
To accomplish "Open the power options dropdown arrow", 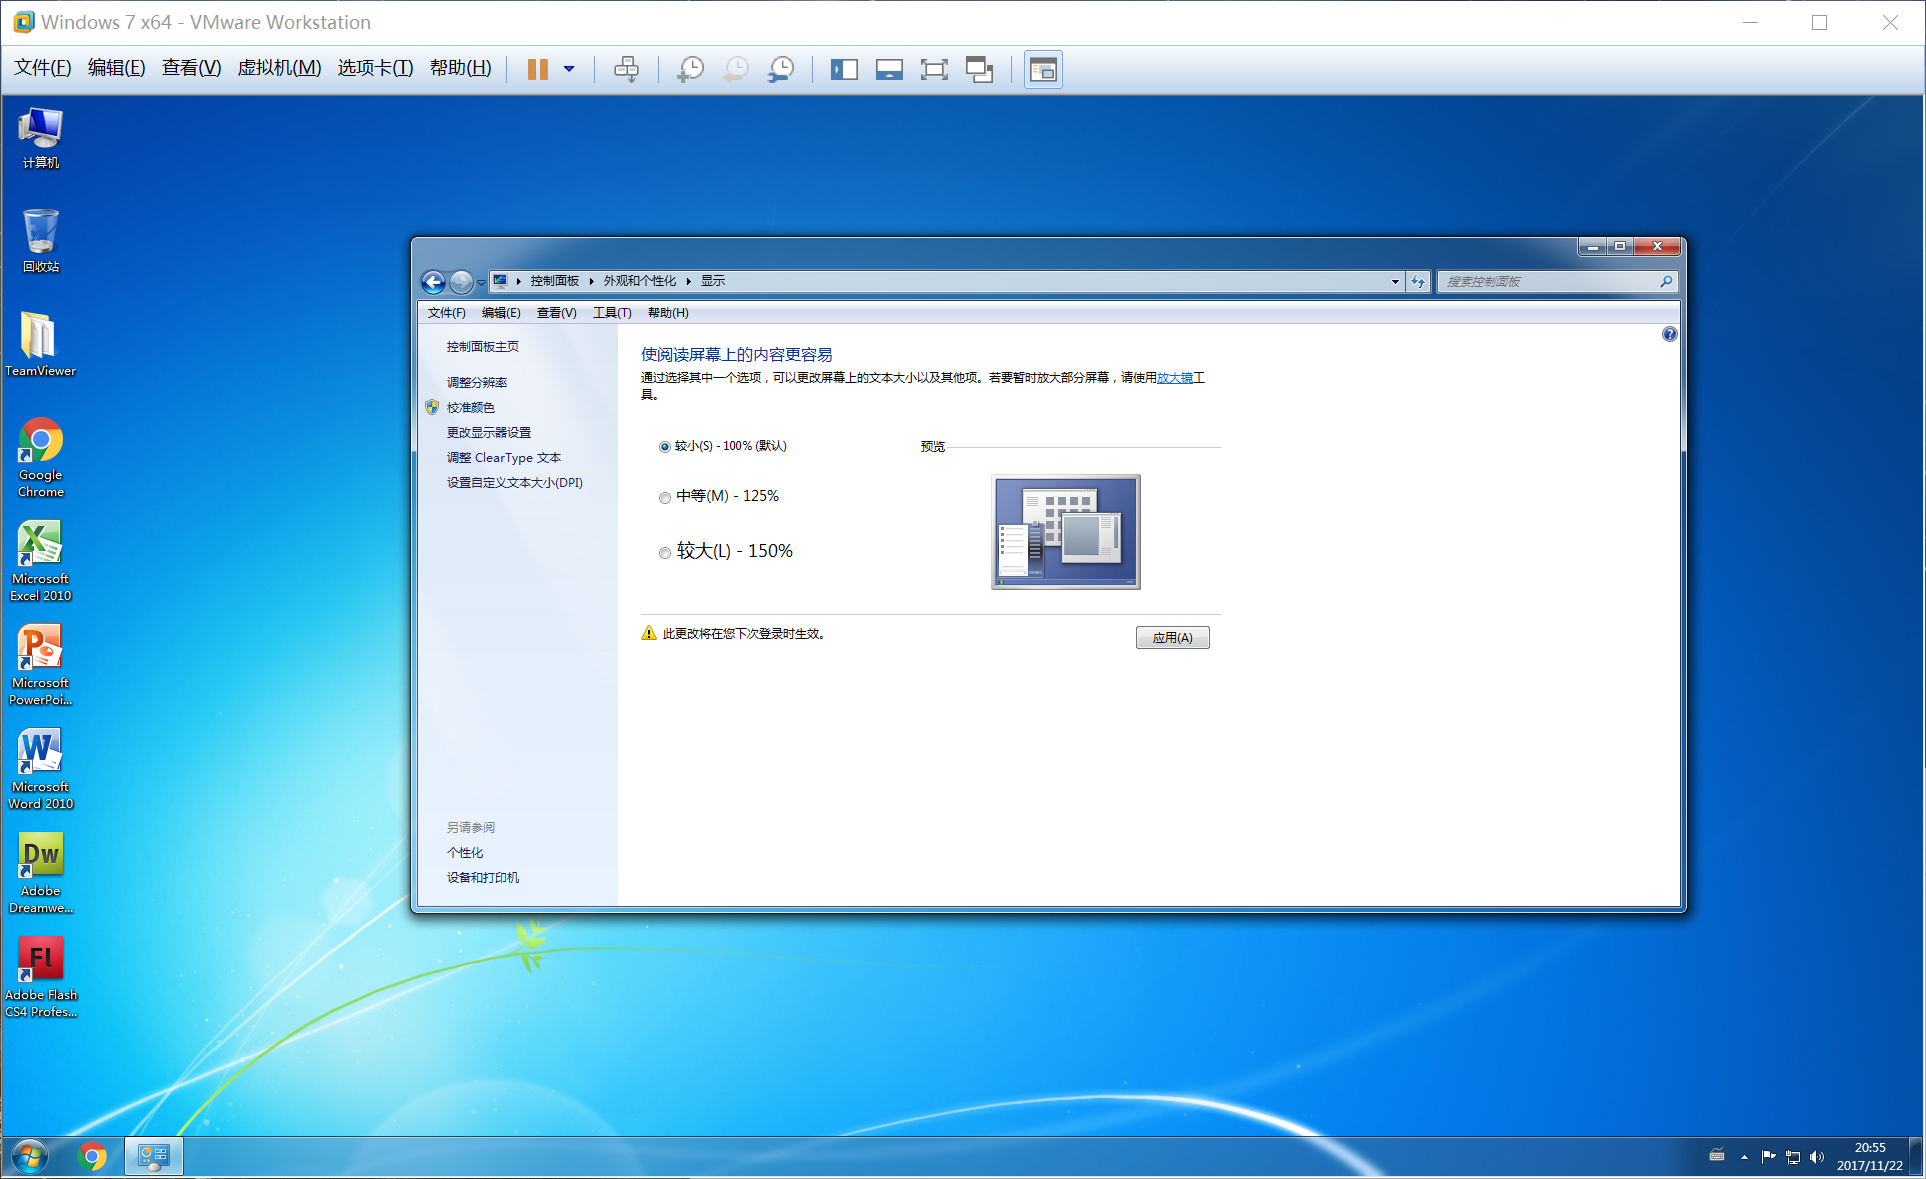I will tap(569, 69).
